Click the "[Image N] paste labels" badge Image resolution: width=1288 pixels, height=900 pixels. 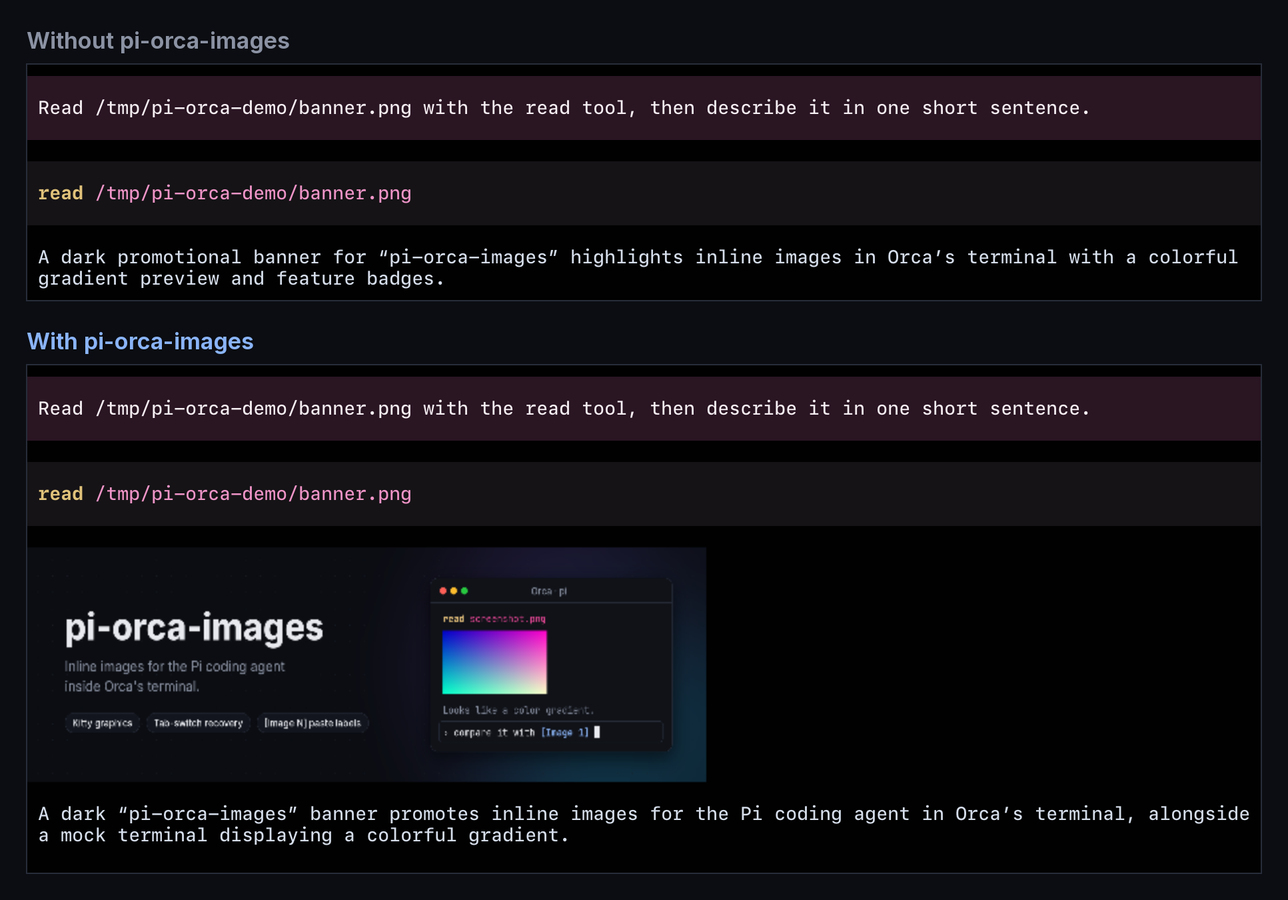pyautogui.click(x=313, y=722)
